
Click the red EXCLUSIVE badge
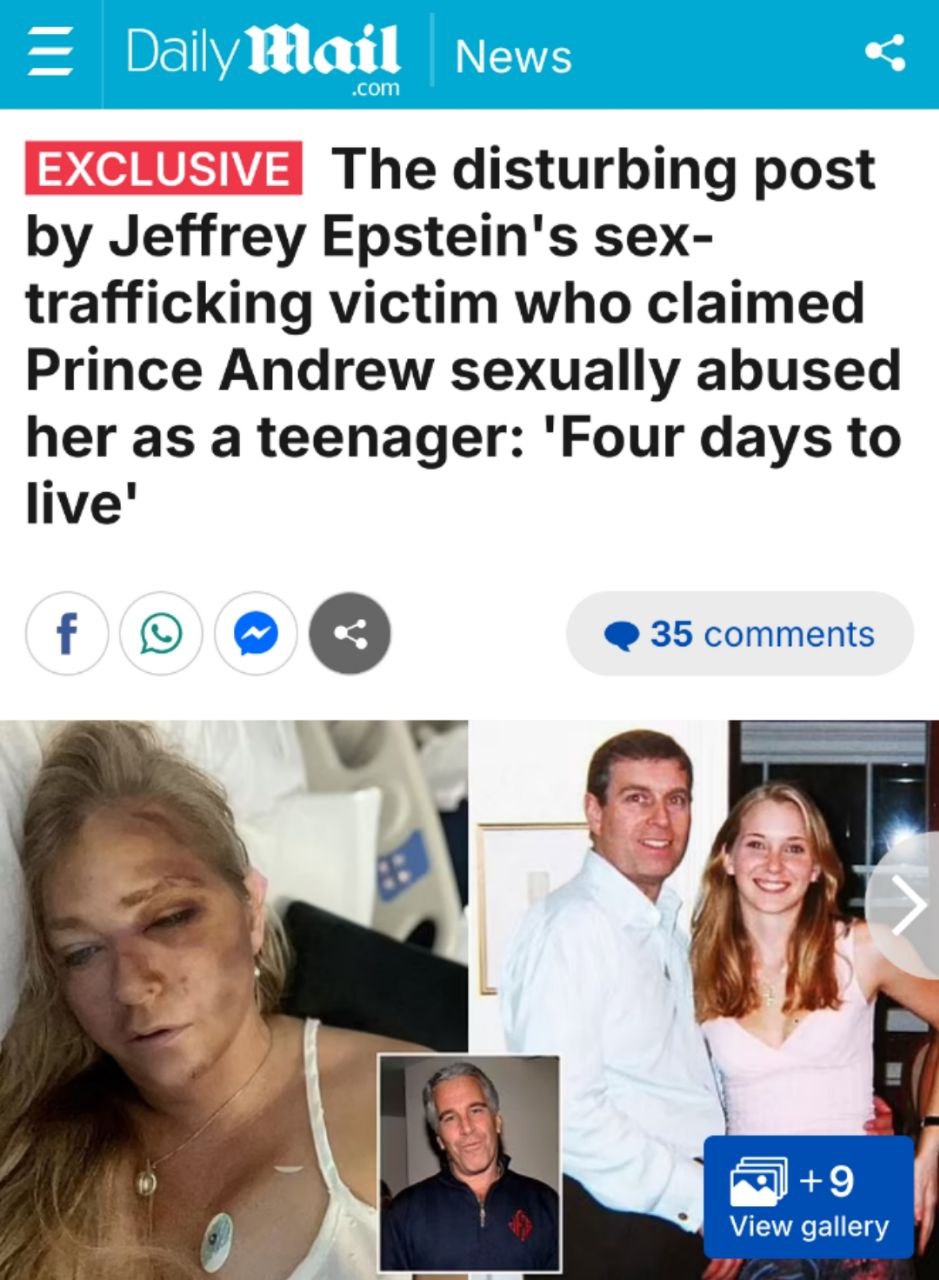click(x=165, y=169)
